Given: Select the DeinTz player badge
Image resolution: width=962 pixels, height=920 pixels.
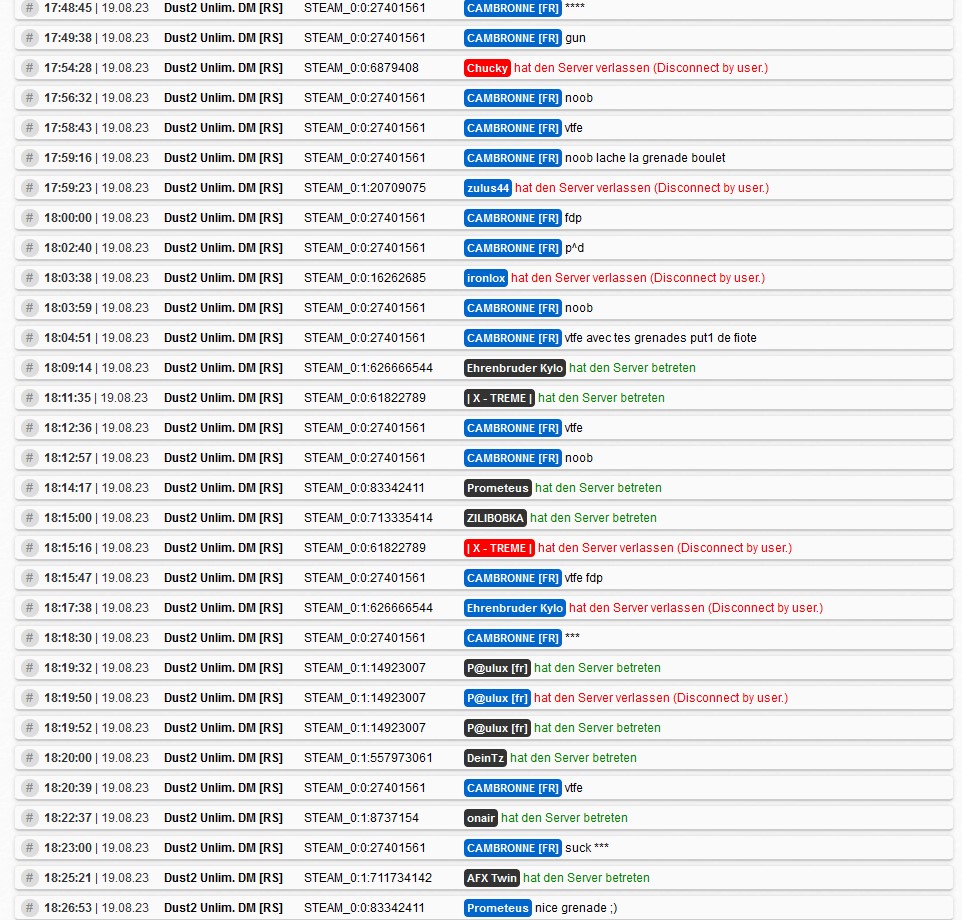Looking at the screenshot, I should (485, 759).
